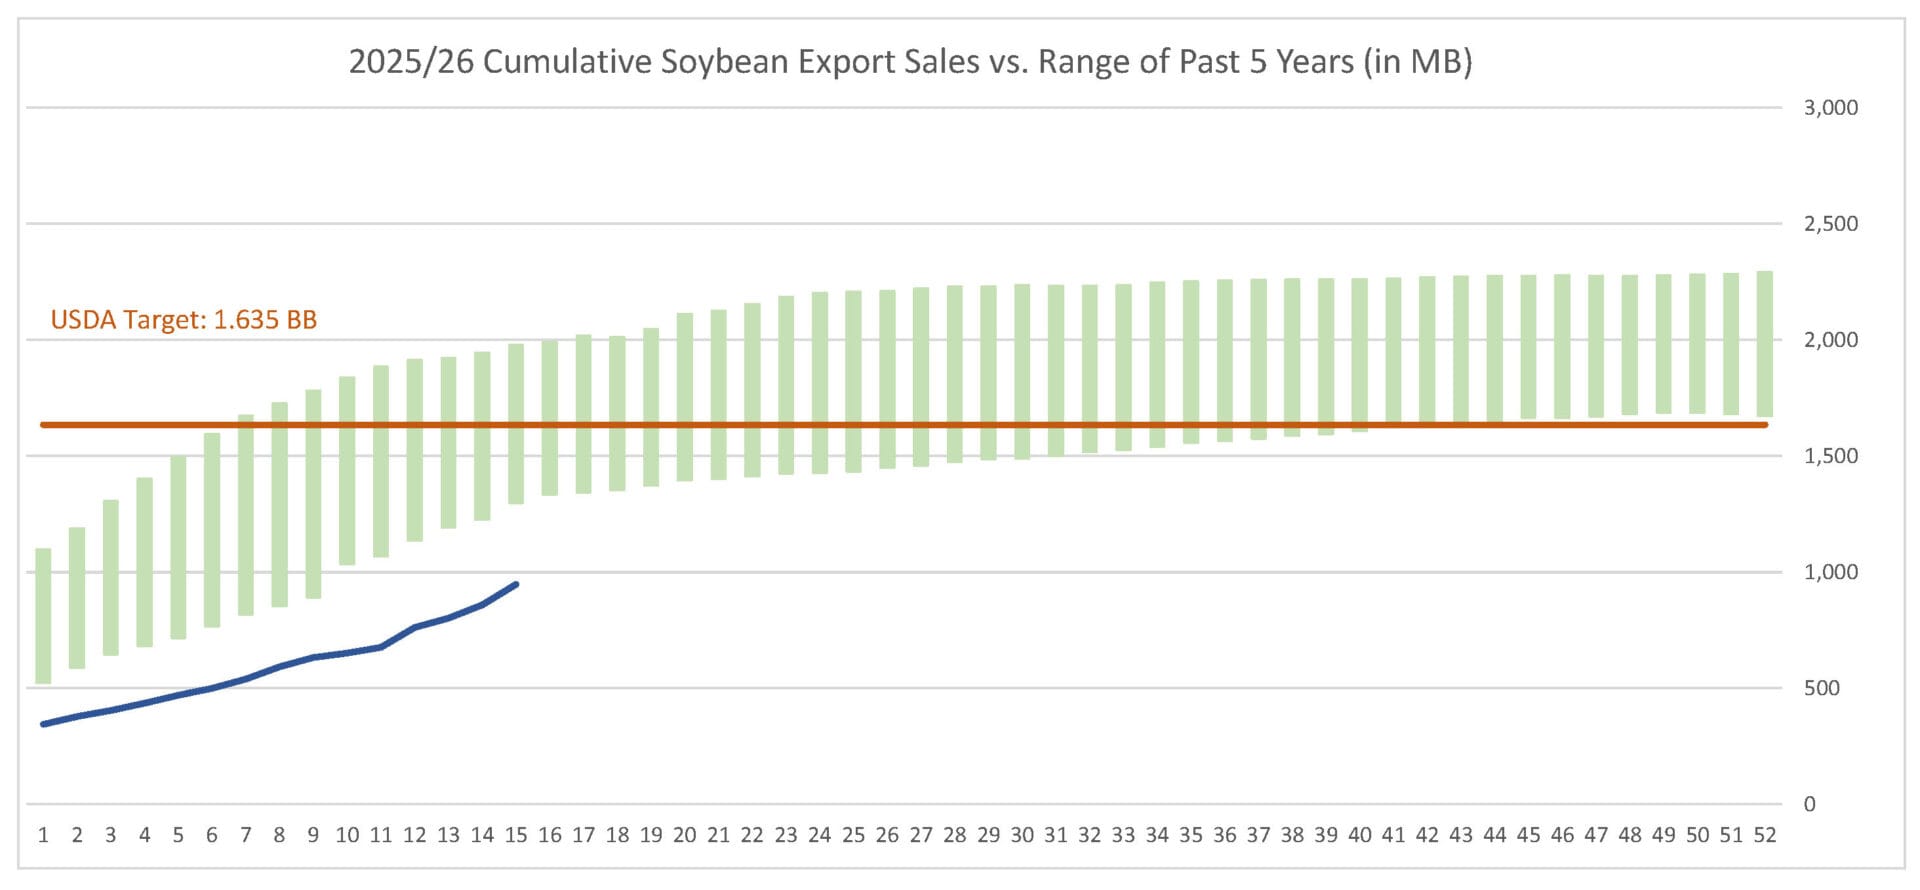Click week 15 x-axis label

coord(516,835)
